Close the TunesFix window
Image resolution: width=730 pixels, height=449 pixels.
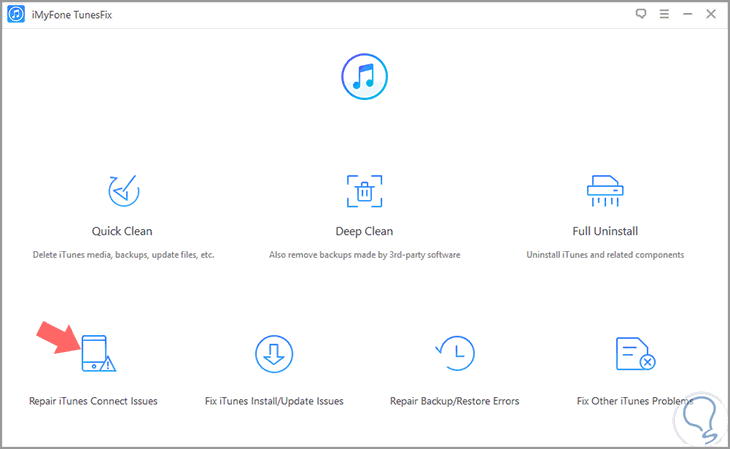[711, 14]
